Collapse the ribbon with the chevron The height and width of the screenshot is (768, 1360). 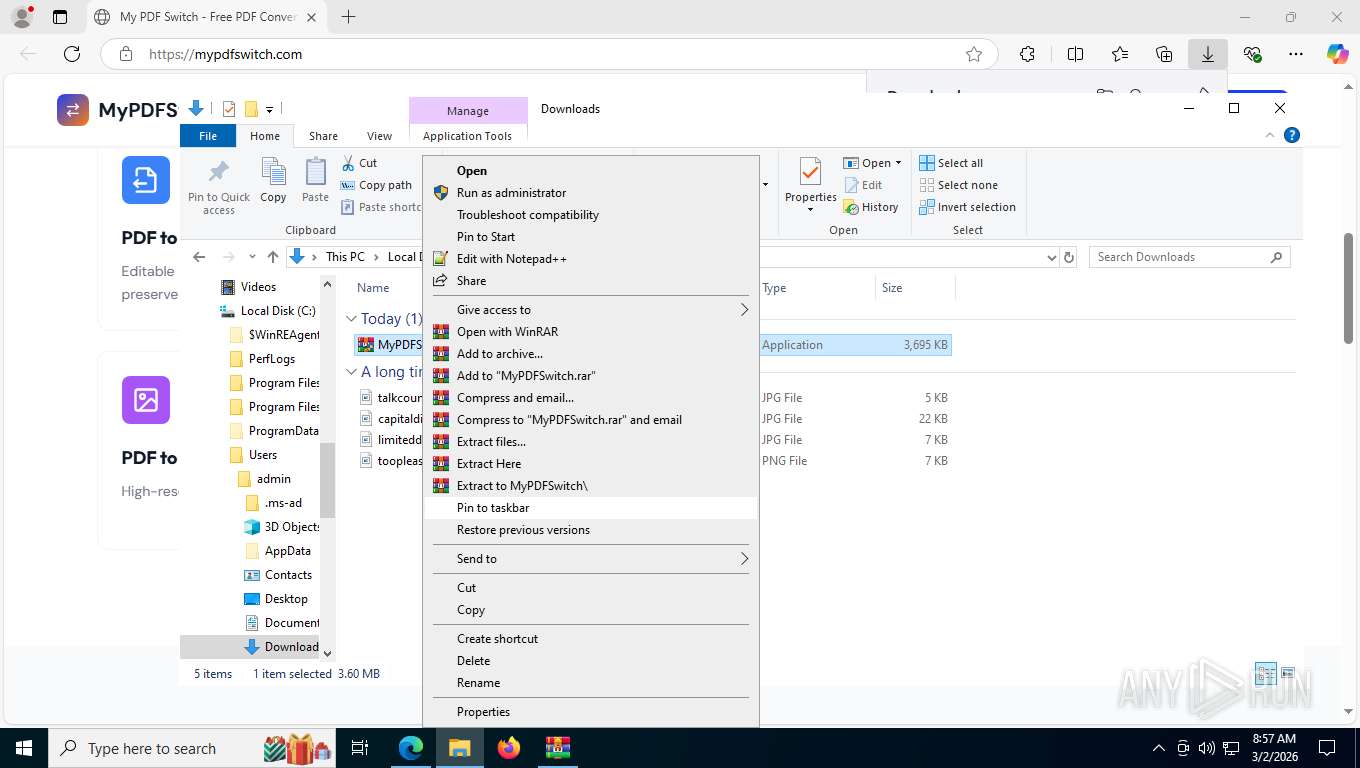point(1271,135)
